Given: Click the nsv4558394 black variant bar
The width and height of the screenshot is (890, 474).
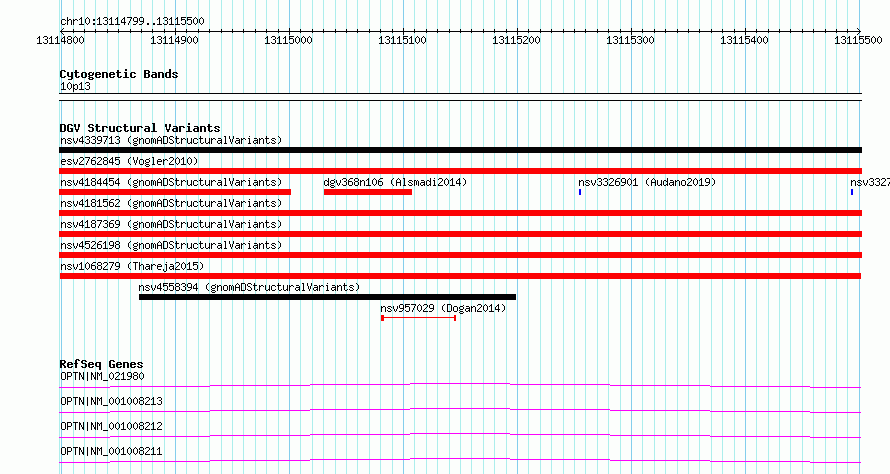Looking at the screenshot, I should (328, 297).
